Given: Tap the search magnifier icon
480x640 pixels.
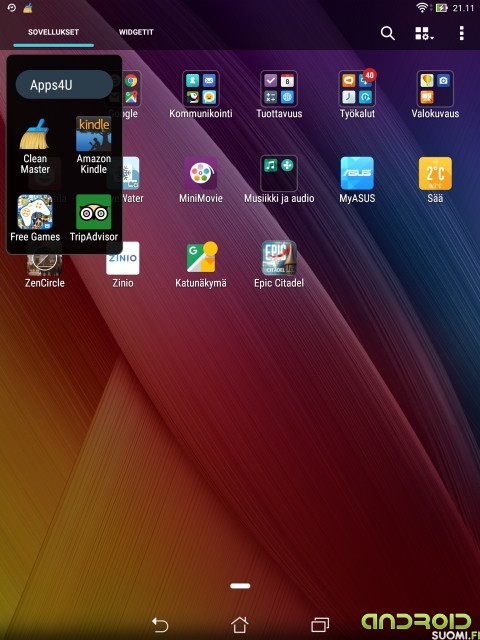Looking at the screenshot, I should 387,33.
